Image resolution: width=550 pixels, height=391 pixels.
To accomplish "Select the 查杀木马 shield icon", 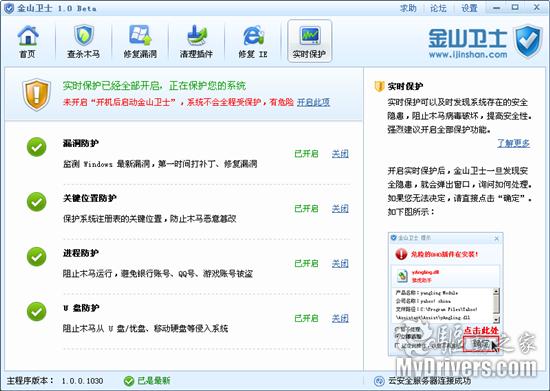I will (84, 35).
